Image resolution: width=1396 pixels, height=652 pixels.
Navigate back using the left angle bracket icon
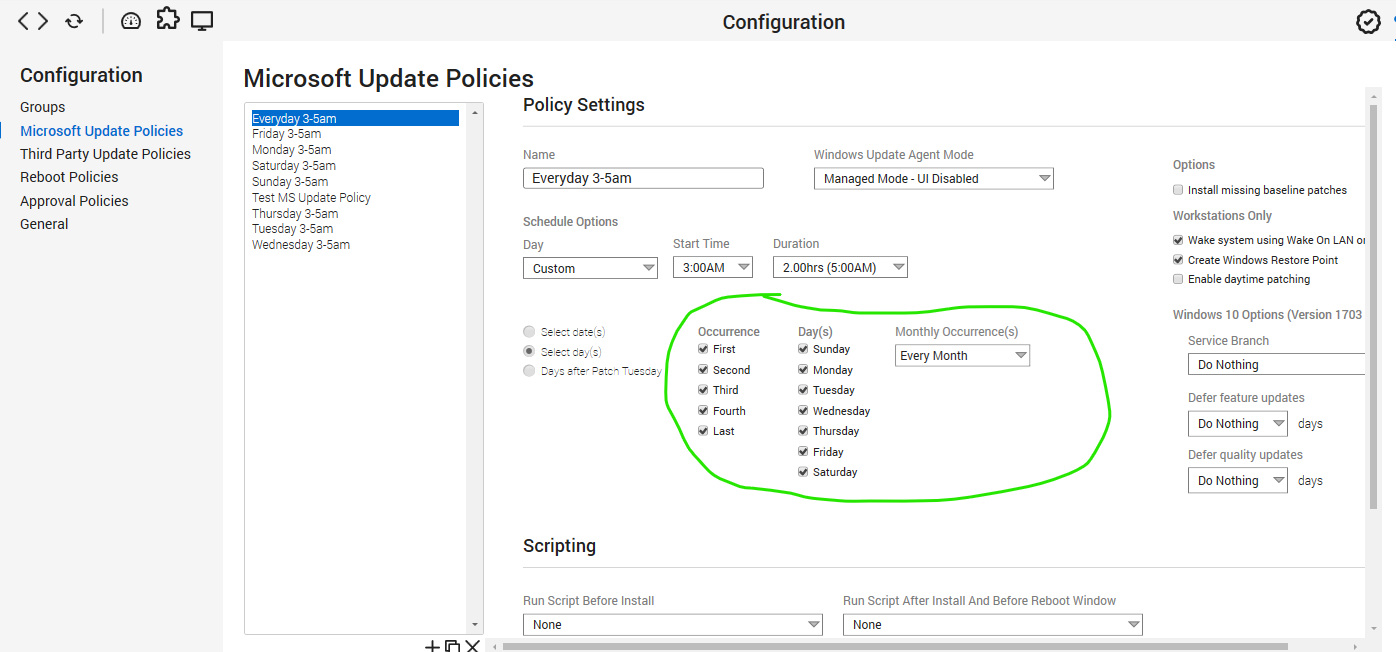pos(25,19)
